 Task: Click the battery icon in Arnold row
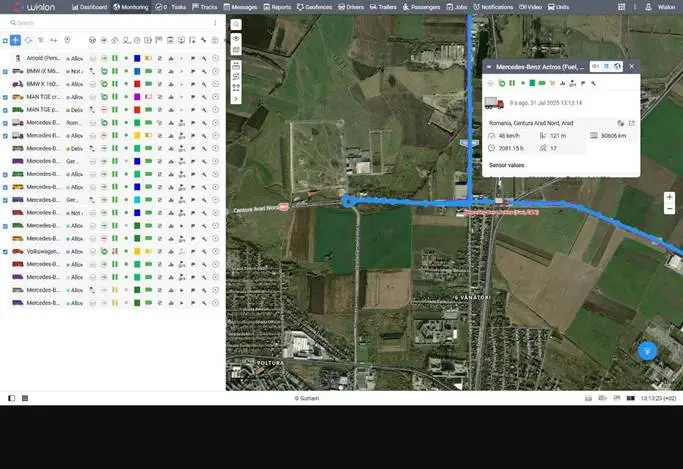[149, 58]
